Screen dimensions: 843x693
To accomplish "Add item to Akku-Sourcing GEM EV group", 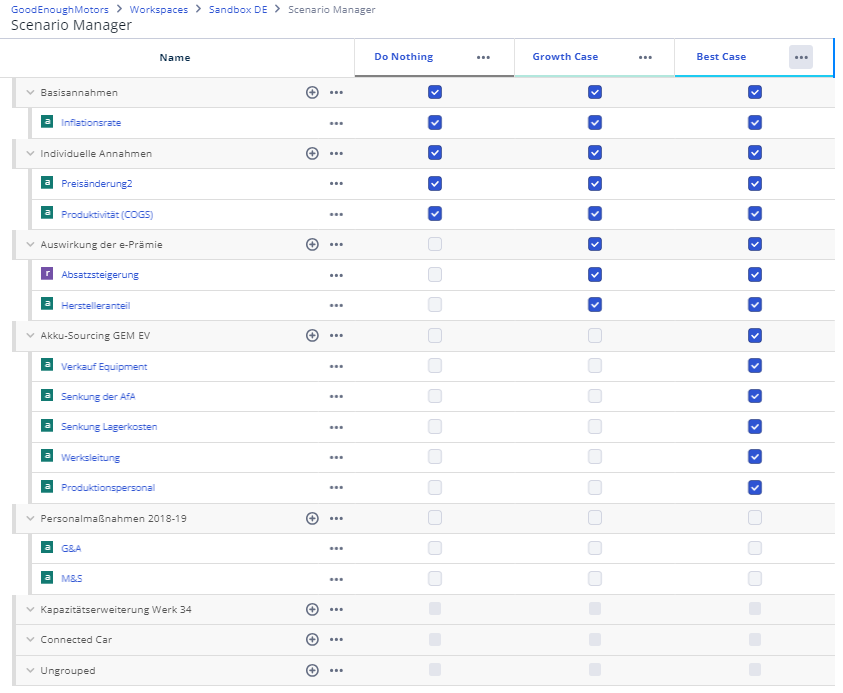I will coord(312,336).
